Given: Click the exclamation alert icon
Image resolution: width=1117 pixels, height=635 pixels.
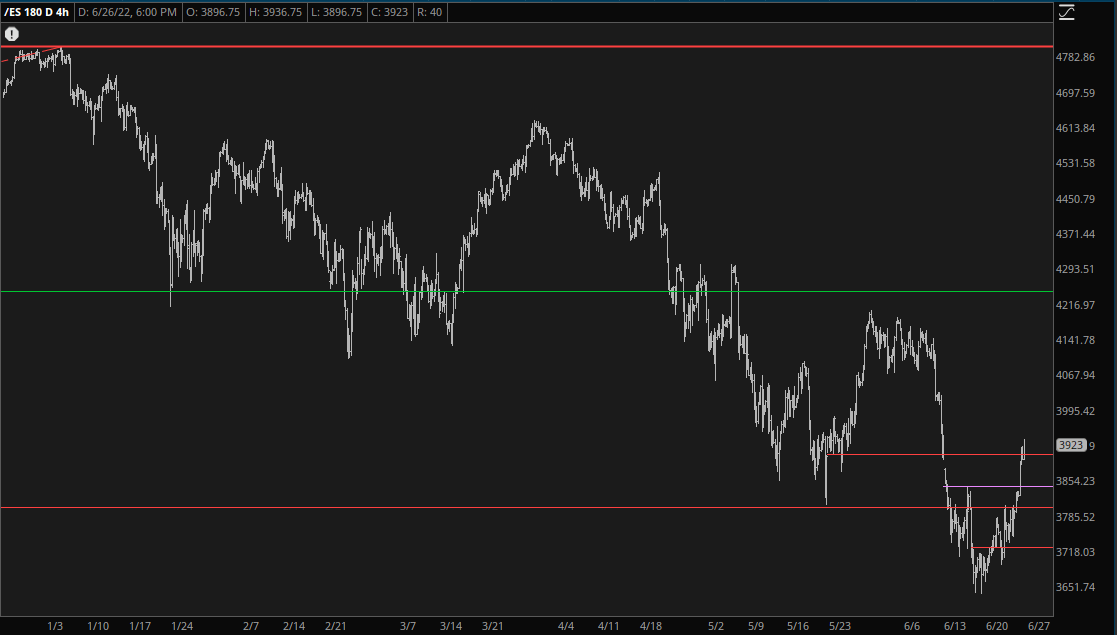Looking at the screenshot, I should (x=12, y=34).
